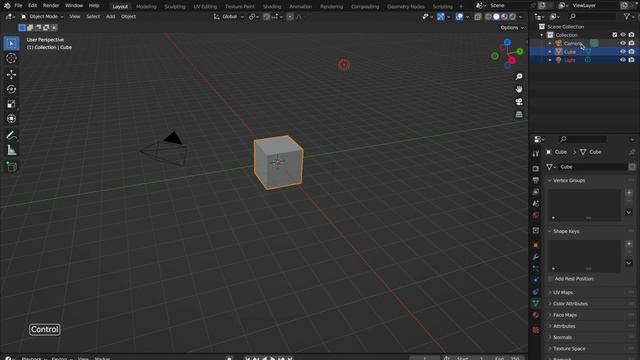Open the Modifiers wrench tab
Viewport: 640px width, 360px height.
pyautogui.click(x=536, y=257)
